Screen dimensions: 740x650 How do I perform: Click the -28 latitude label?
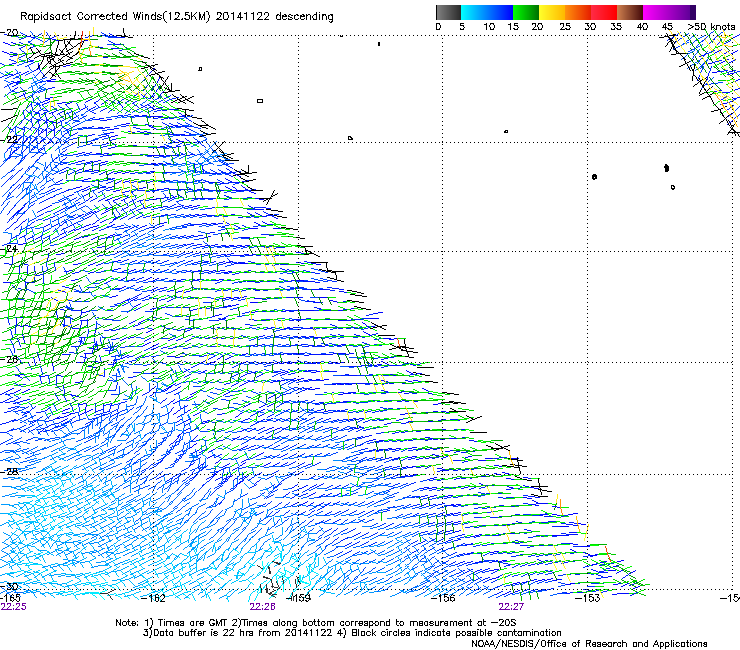(x=9, y=472)
